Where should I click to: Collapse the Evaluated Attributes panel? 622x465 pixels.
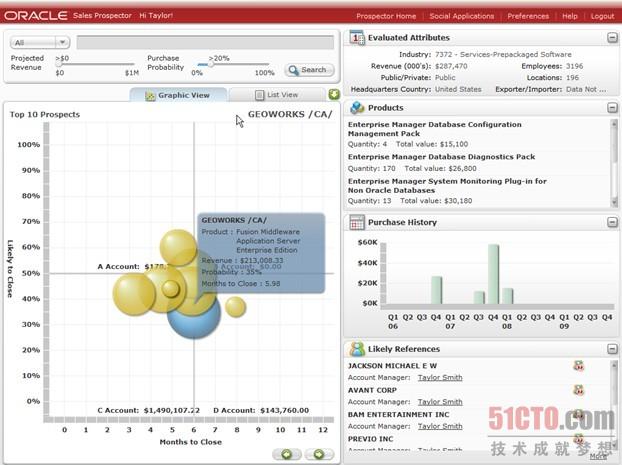point(612,38)
